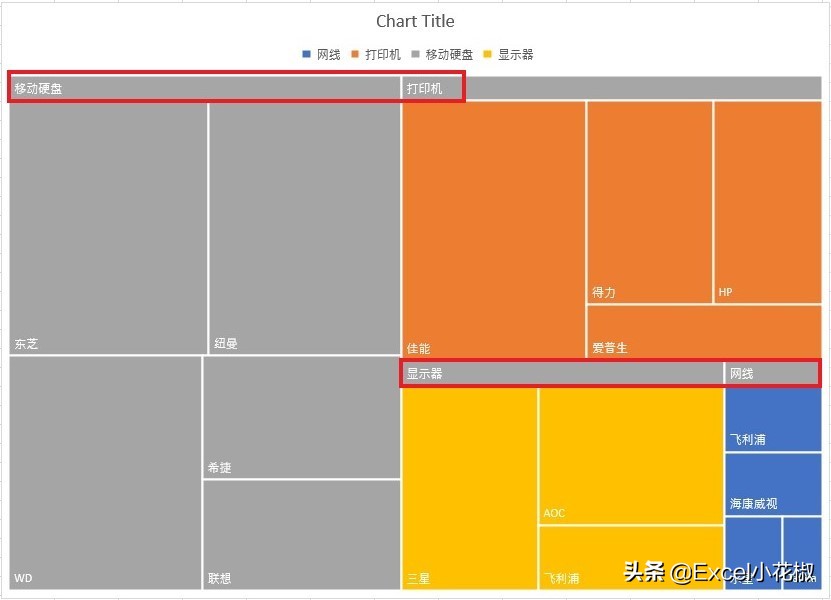The width and height of the screenshot is (831, 600).
Task: Click the orange 打印机 legend marker
Action: pyautogui.click(x=355, y=55)
